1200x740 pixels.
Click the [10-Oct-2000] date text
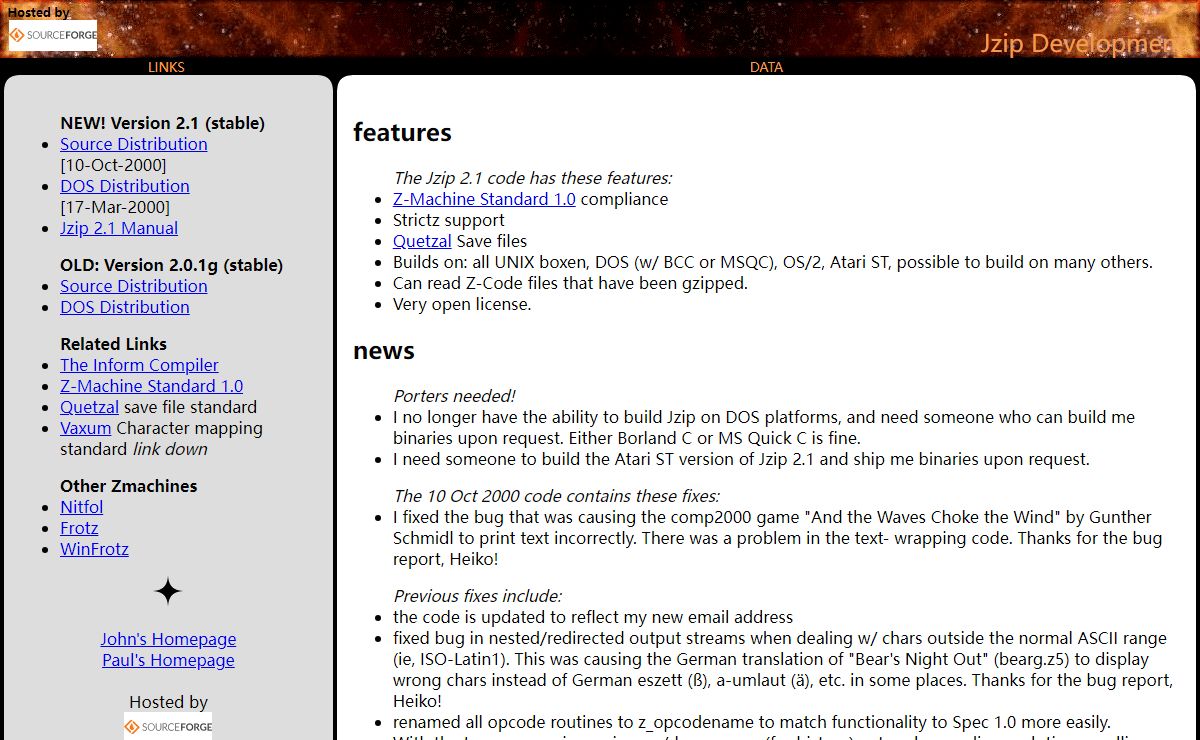[113, 165]
